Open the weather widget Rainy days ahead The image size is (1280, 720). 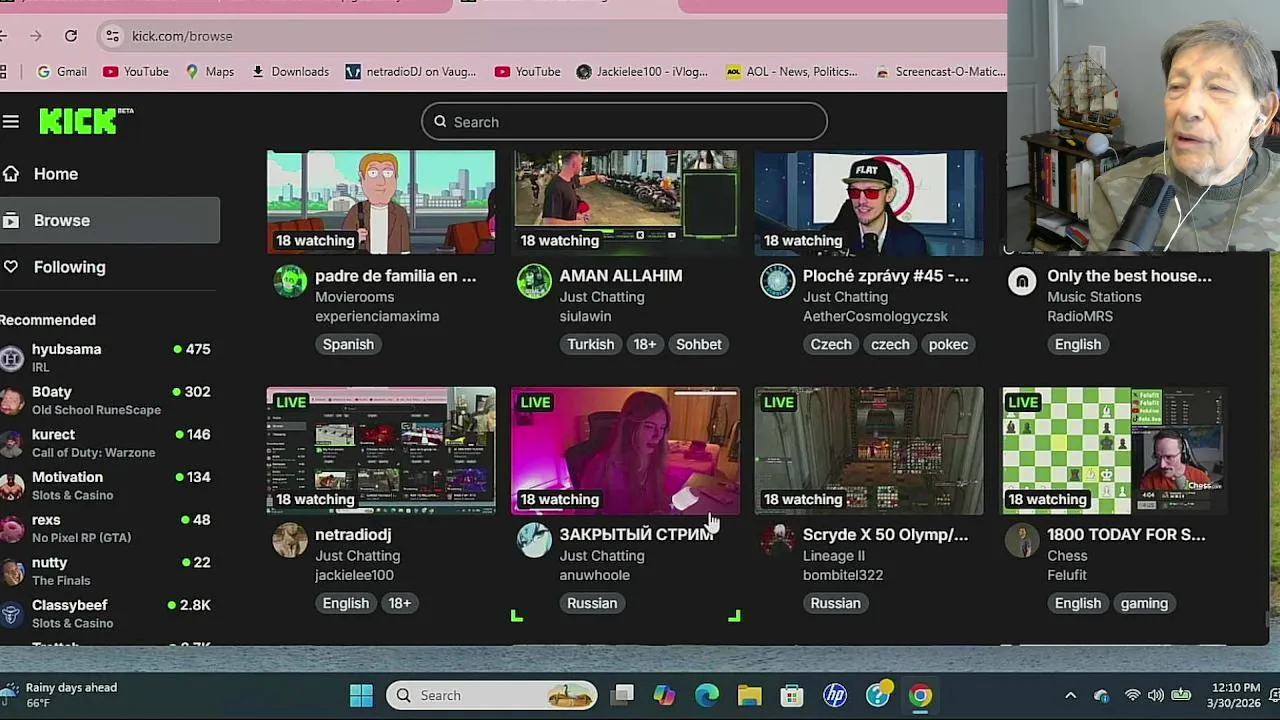(62, 695)
